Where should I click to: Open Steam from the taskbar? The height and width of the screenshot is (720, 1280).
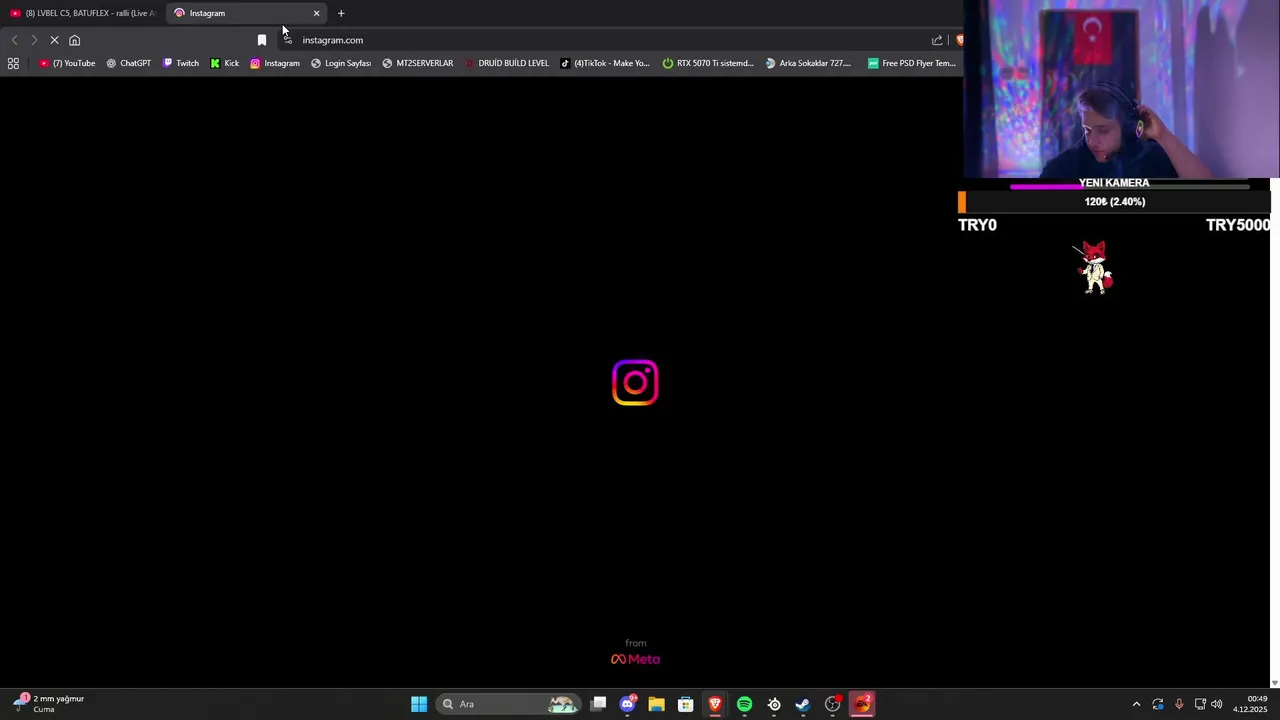(803, 704)
